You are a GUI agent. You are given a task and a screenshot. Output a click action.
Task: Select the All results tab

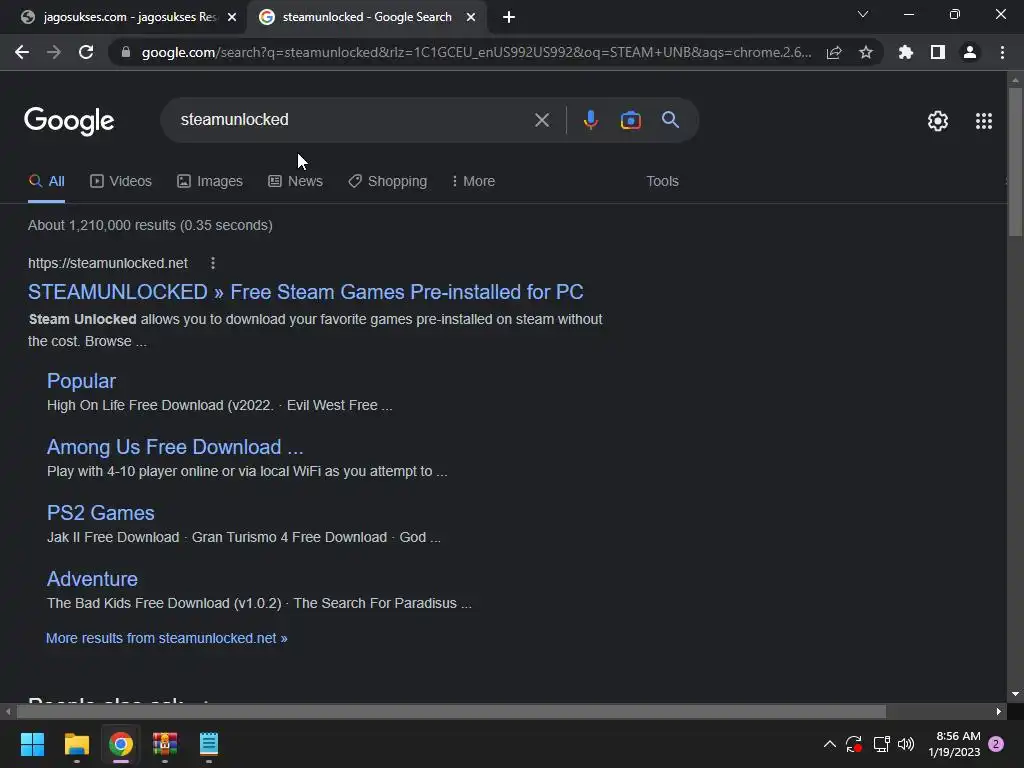pyautogui.click(x=46, y=181)
